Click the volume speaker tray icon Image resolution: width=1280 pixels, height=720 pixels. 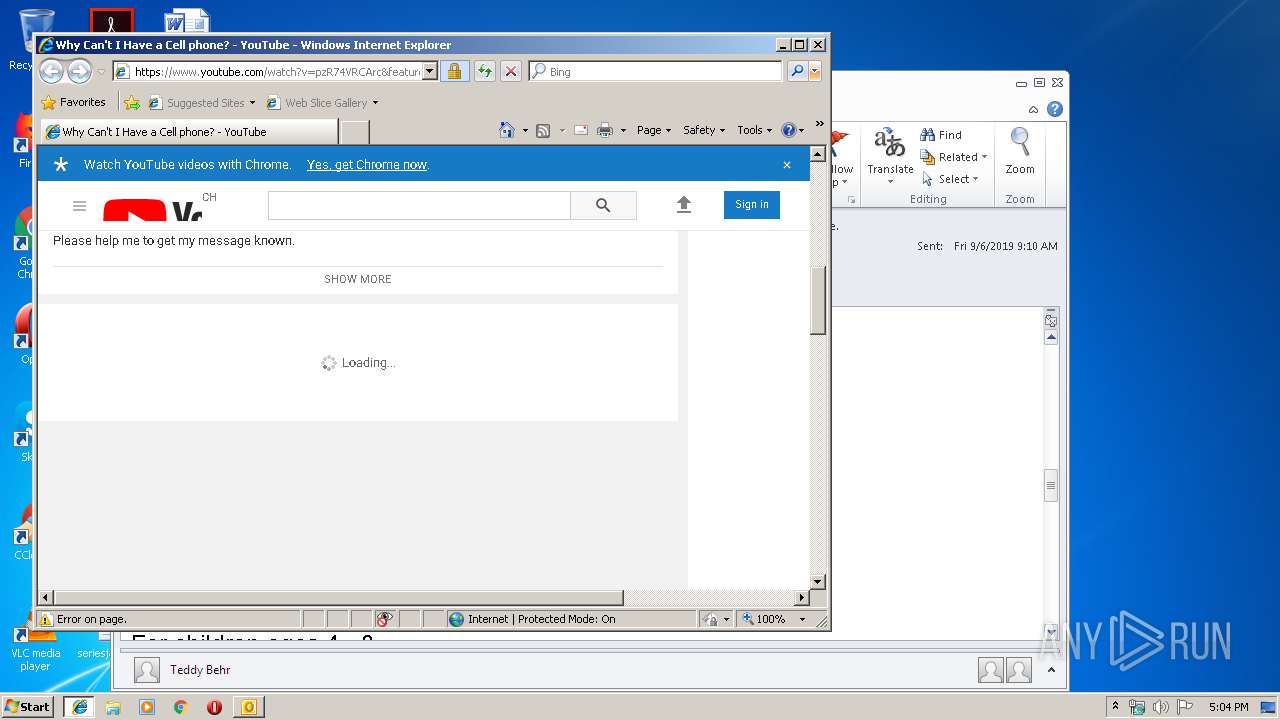[x=1161, y=707]
